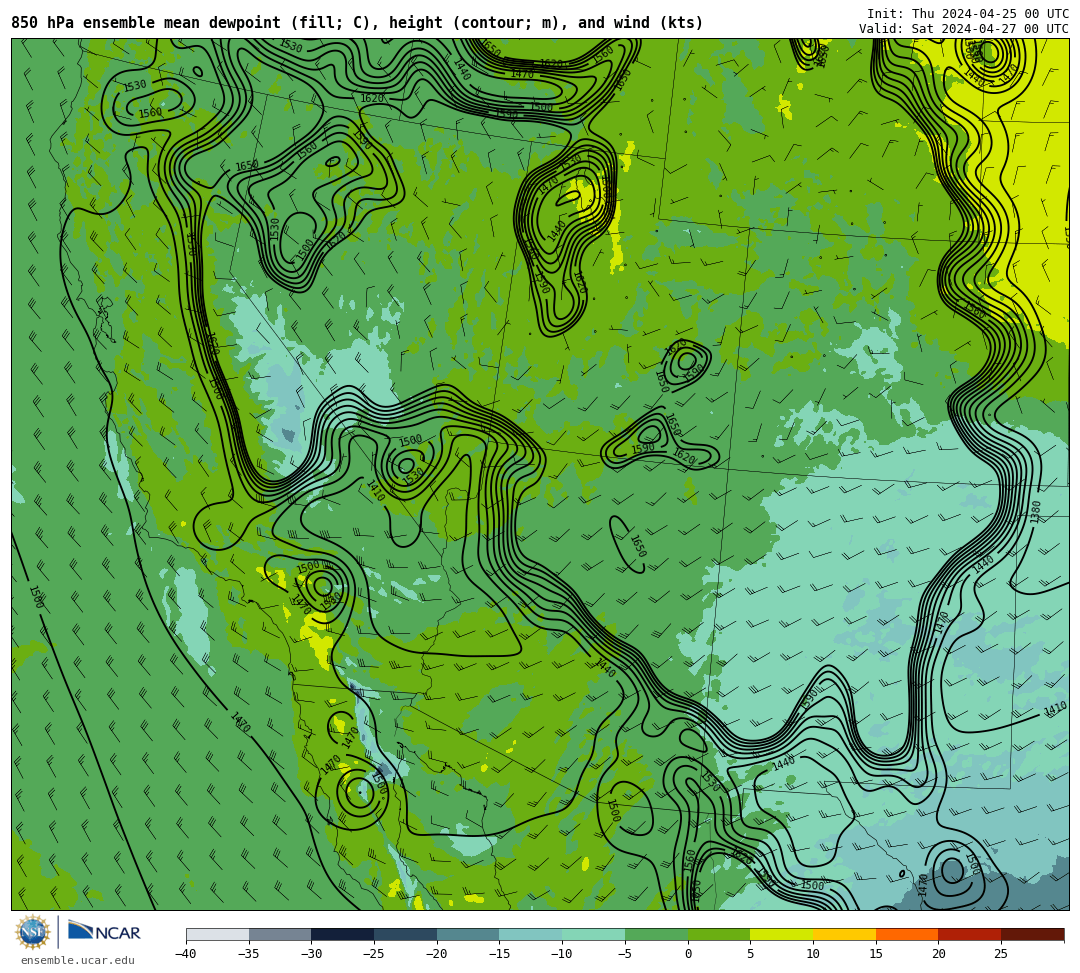Click the -20 colorbar tick label
Image resolution: width=1080 pixels, height=973 pixels.
pyautogui.click(x=437, y=954)
